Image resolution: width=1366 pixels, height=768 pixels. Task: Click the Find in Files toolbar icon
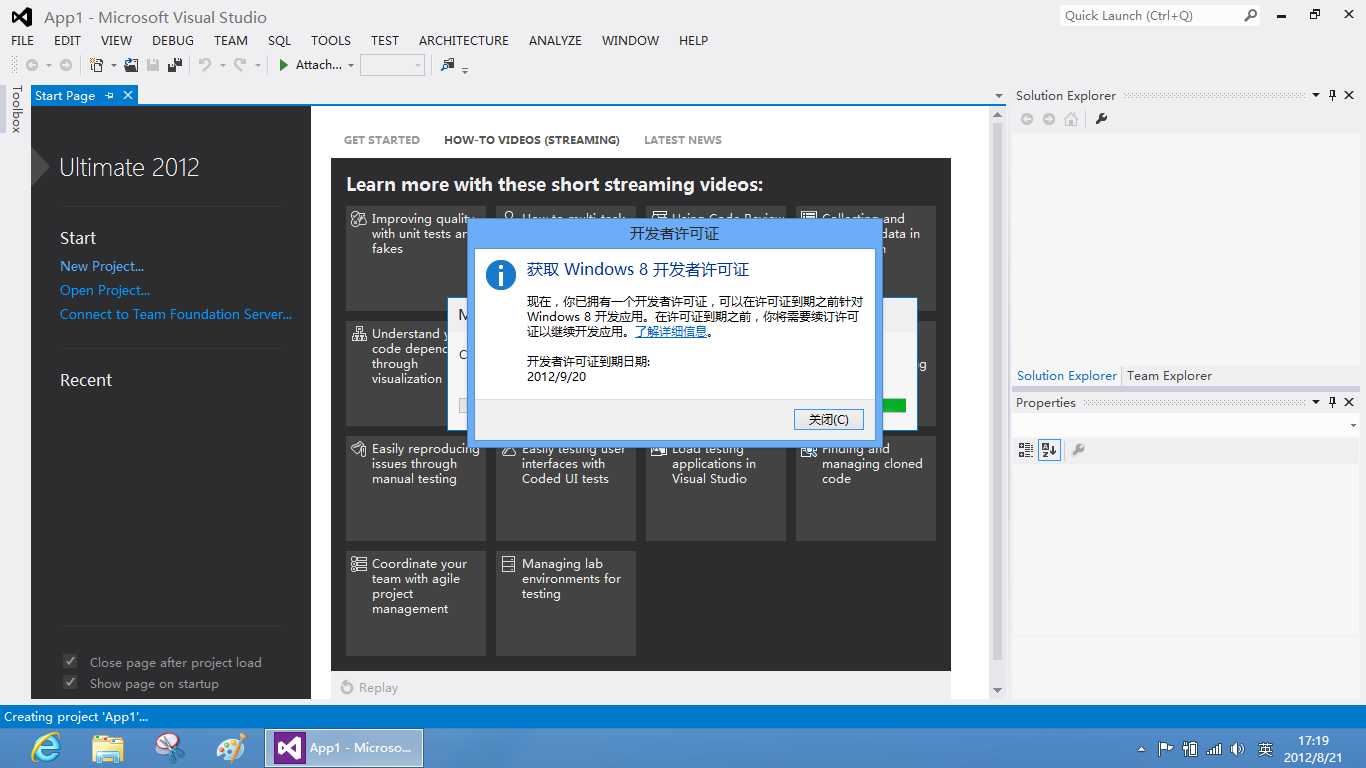447,65
